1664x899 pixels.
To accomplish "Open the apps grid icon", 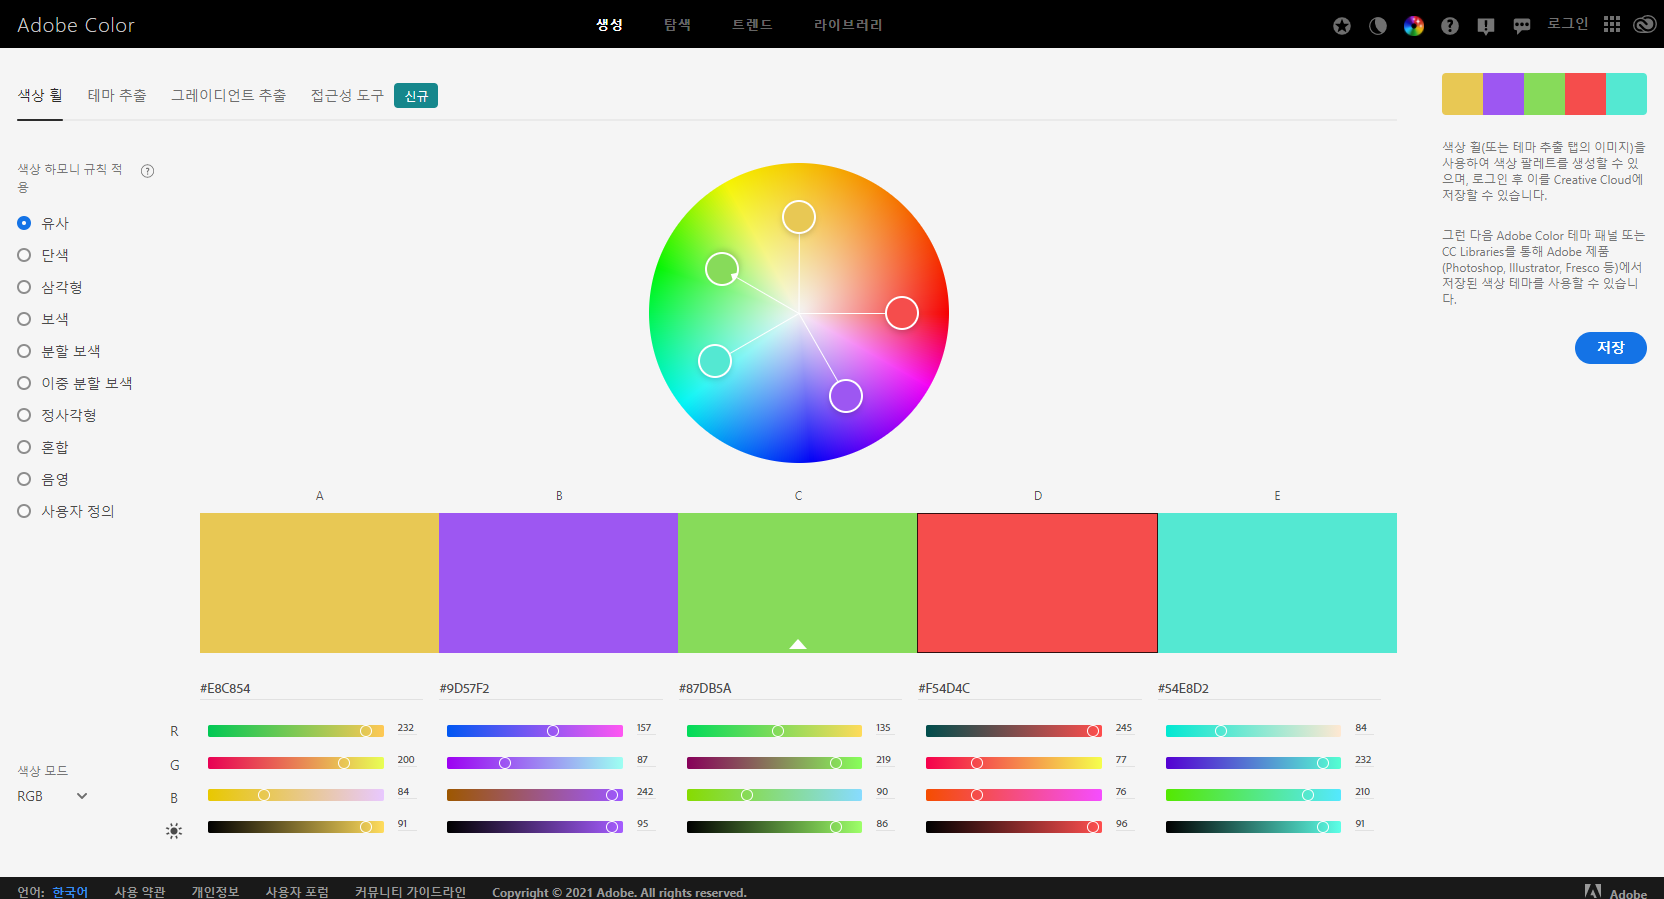I will point(1612,24).
